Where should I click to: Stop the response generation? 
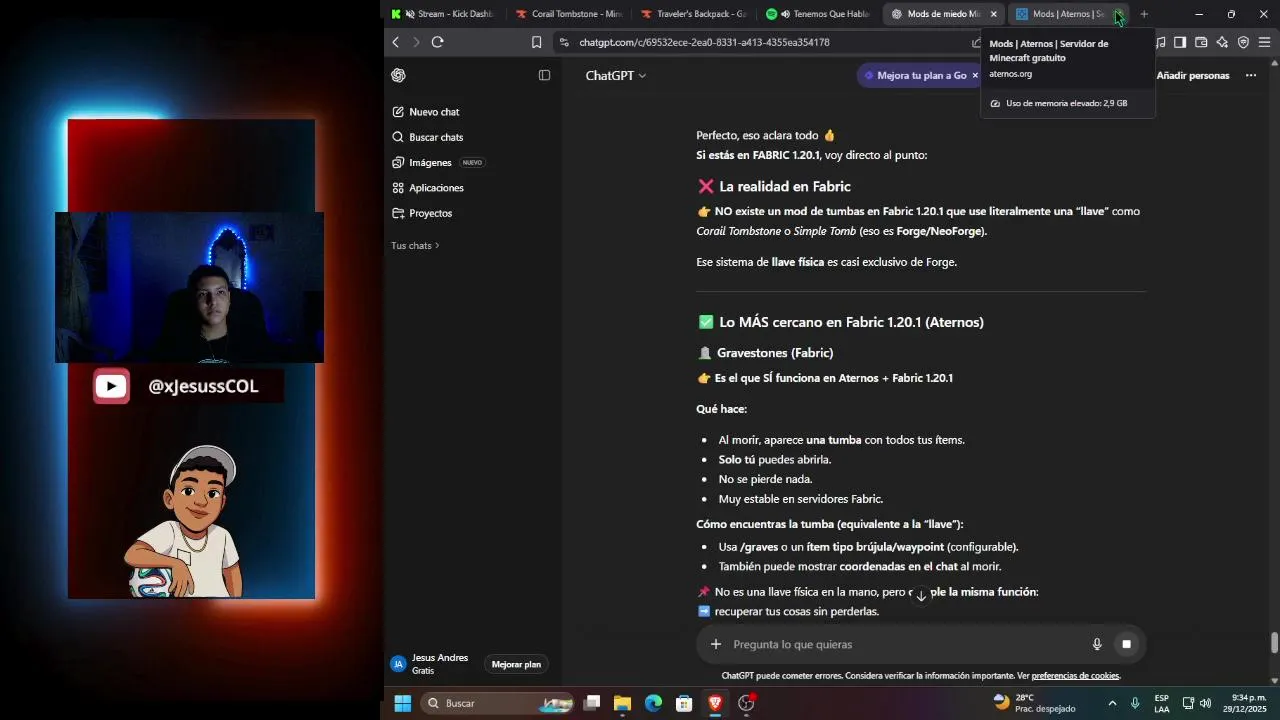coord(1126,644)
